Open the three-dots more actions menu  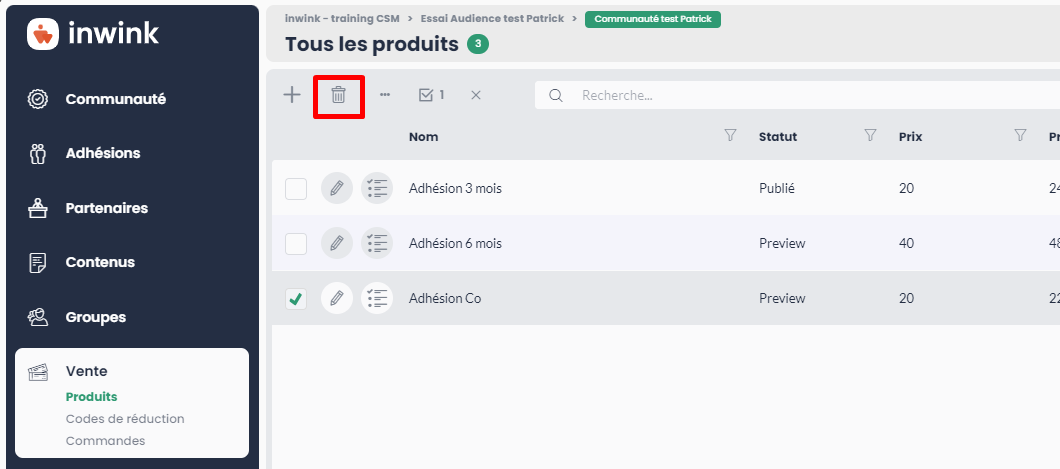click(385, 95)
